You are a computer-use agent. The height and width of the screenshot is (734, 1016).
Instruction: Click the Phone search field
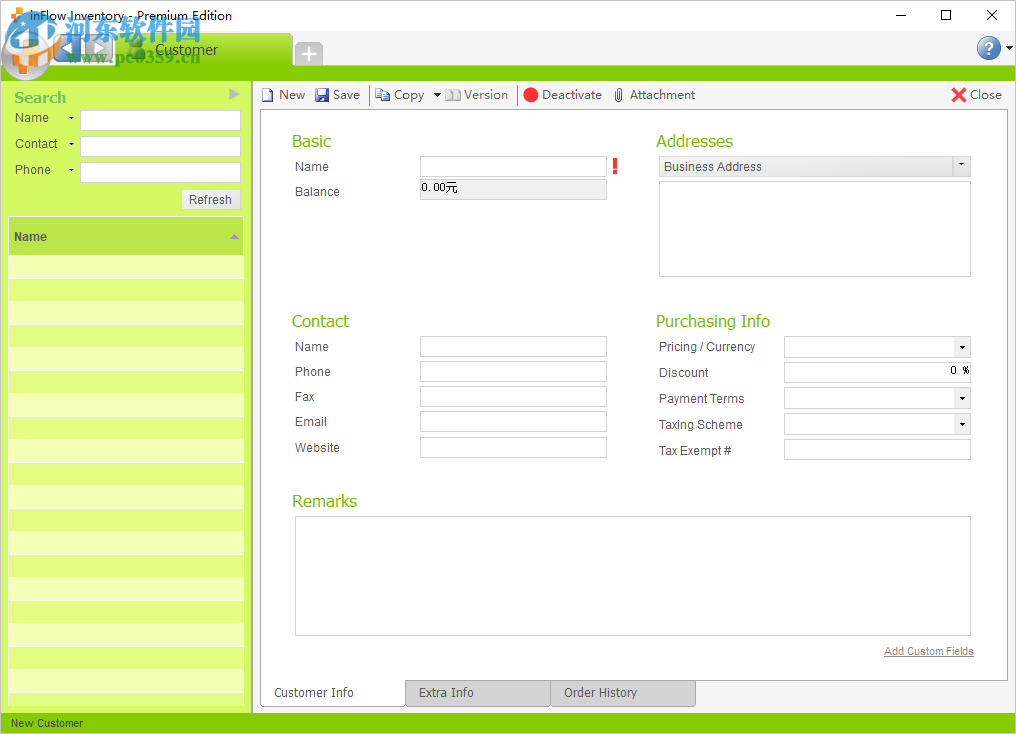tap(160, 172)
